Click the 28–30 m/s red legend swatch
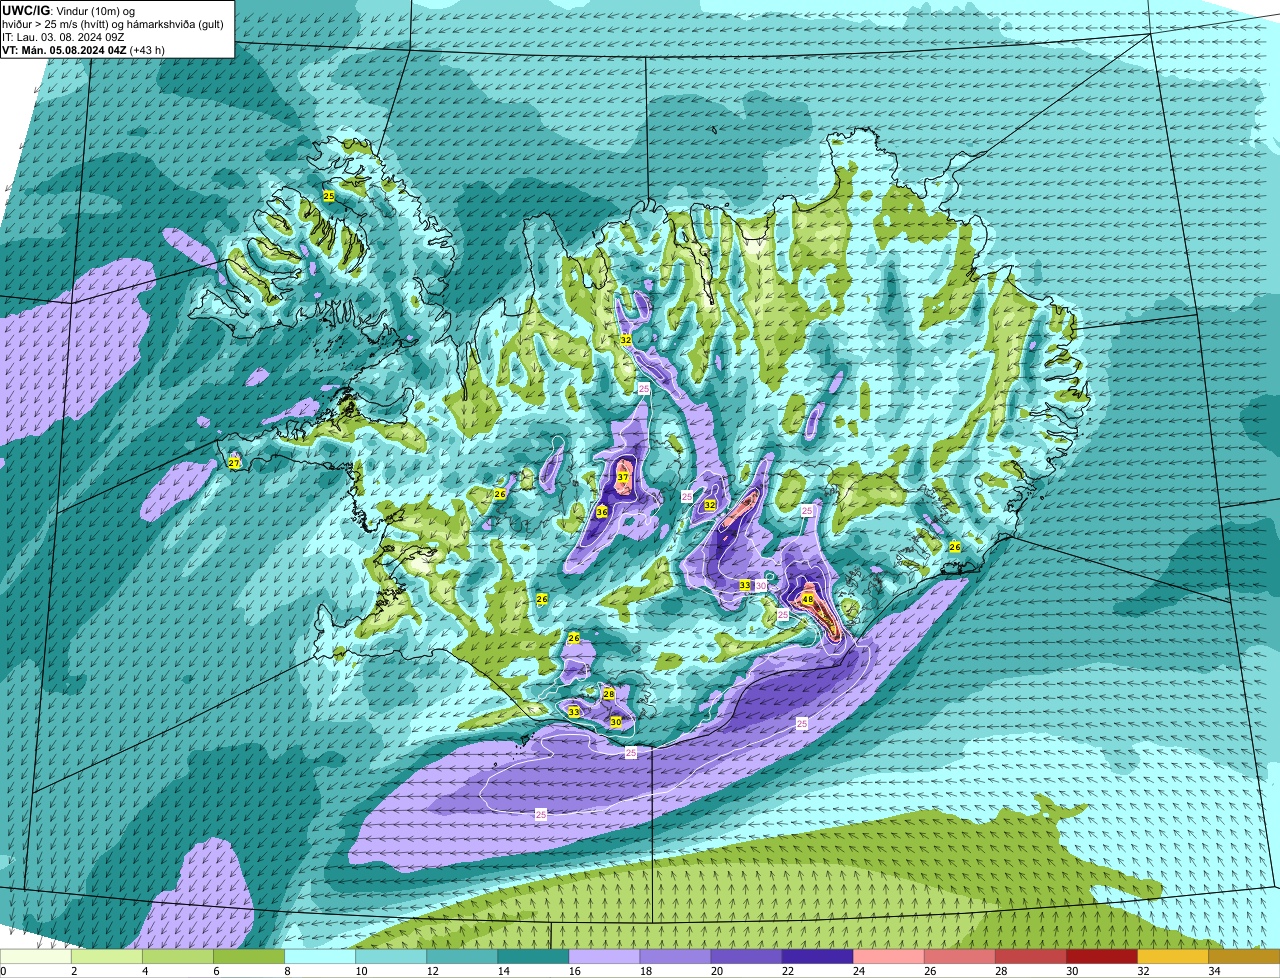Viewport: 1280px width, 978px height. [x=1030, y=957]
